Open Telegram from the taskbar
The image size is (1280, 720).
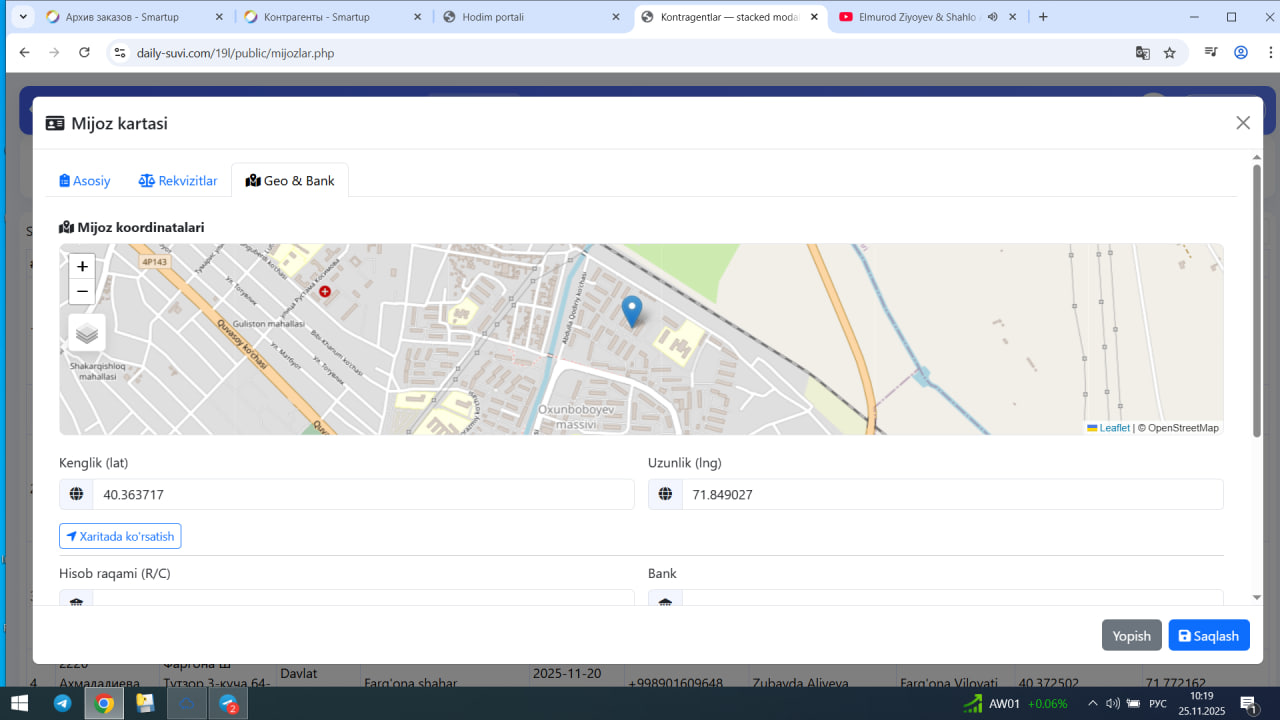pyautogui.click(x=62, y=703)
